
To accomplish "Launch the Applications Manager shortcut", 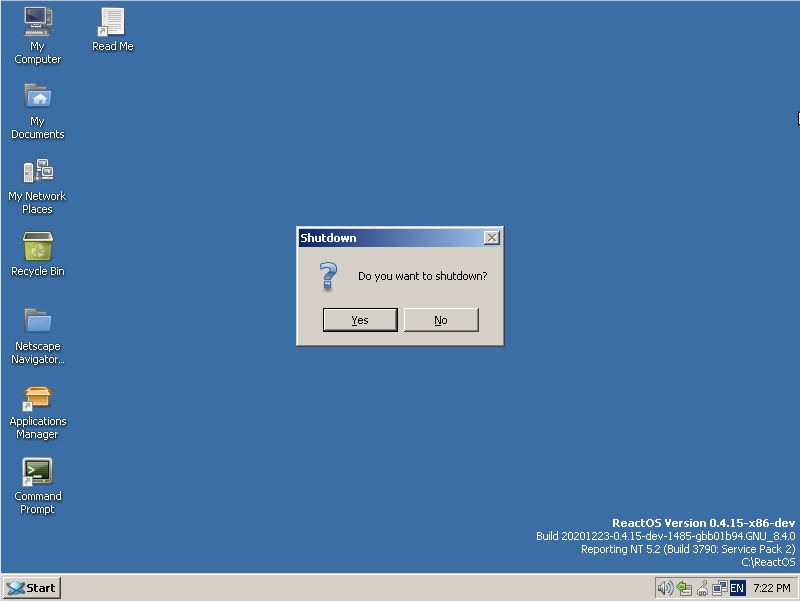I will [37, 397].
